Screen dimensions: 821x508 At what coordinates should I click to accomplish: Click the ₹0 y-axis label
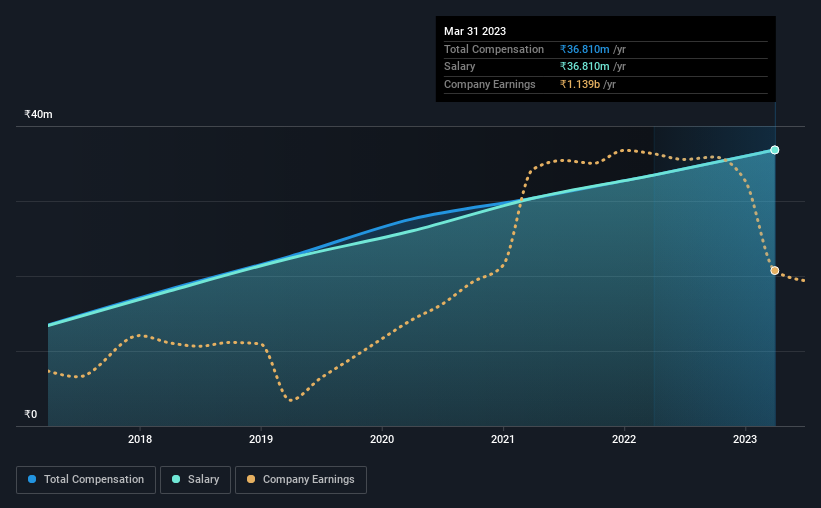31,414
